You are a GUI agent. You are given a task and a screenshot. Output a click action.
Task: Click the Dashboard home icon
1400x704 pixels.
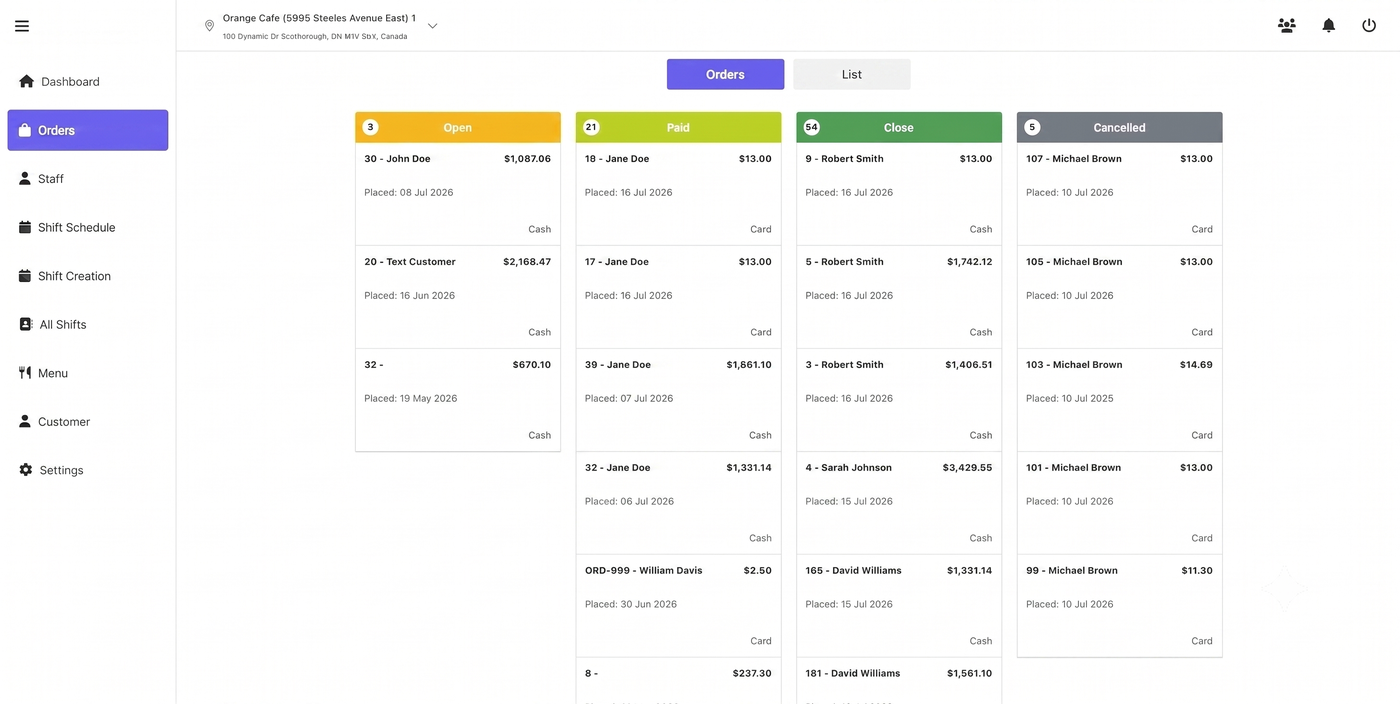pos(27,81)
